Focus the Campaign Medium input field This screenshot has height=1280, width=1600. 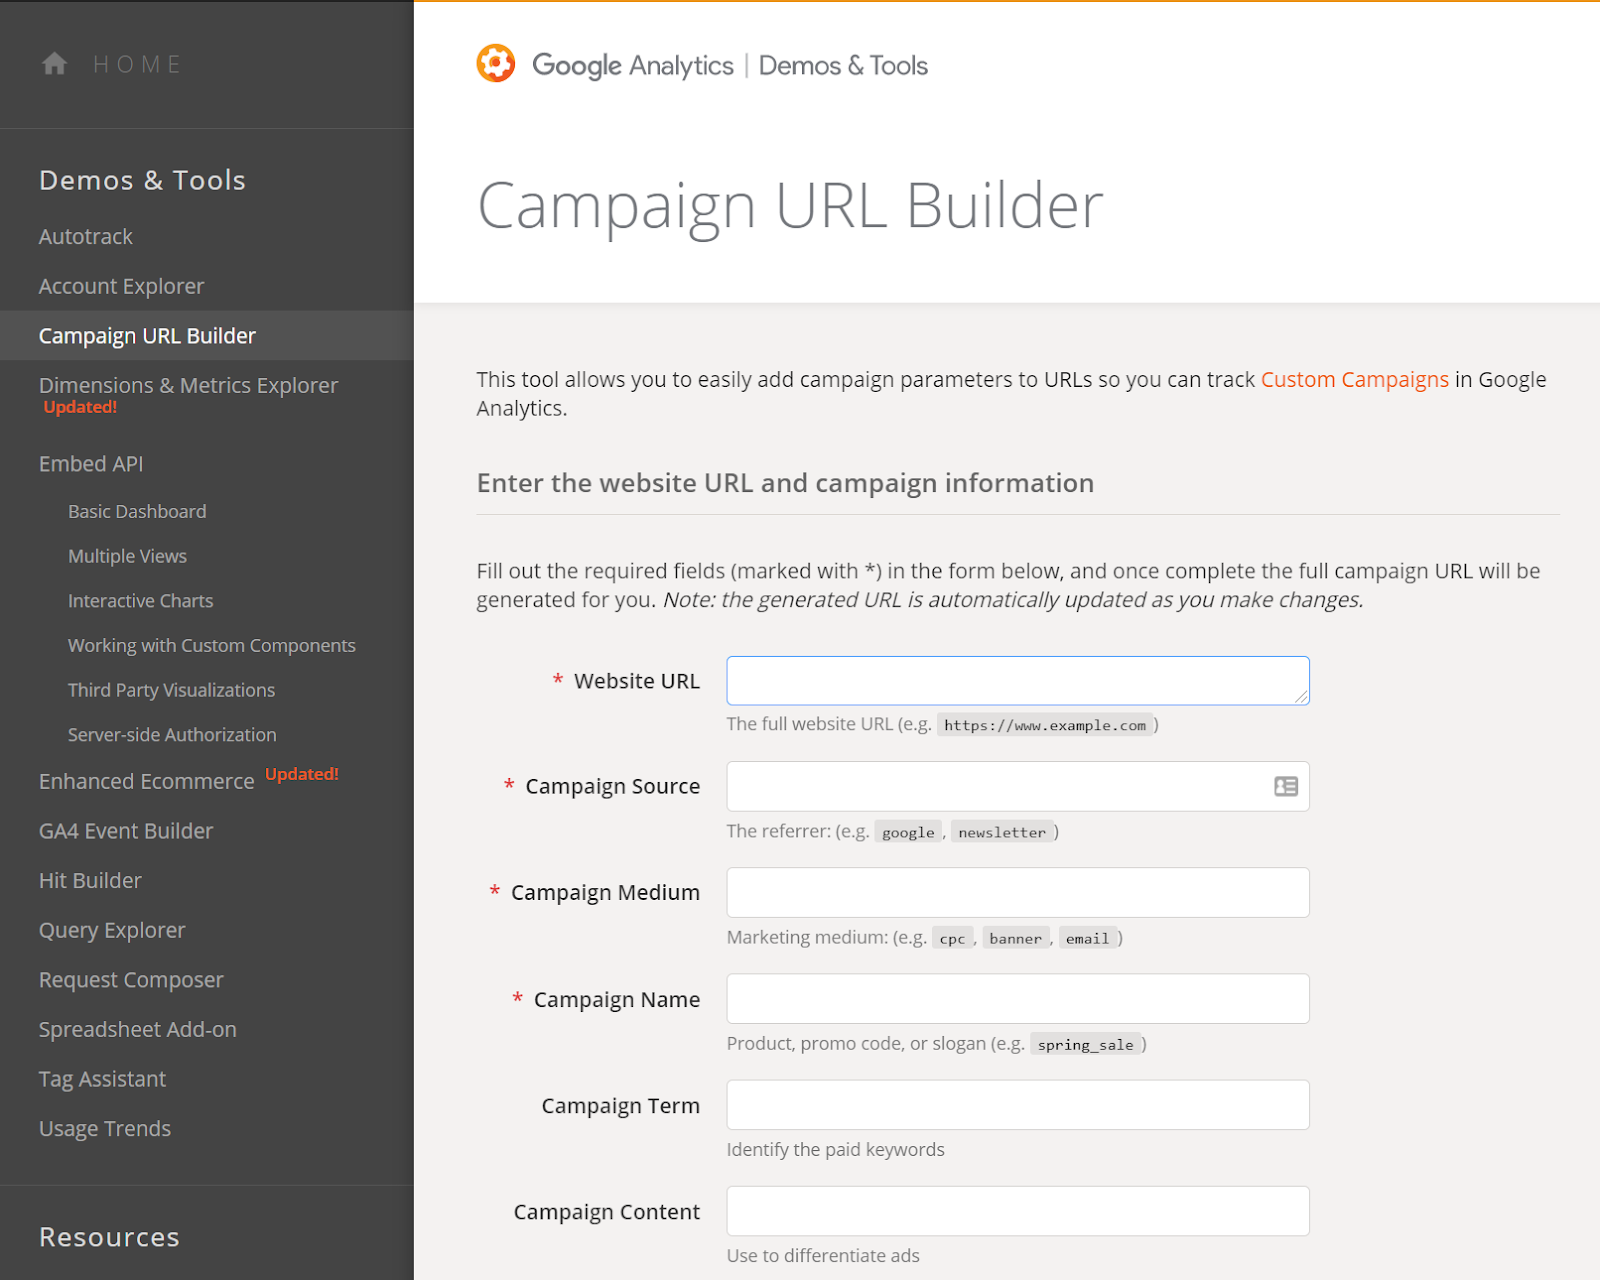click(x=1018, y=893)
